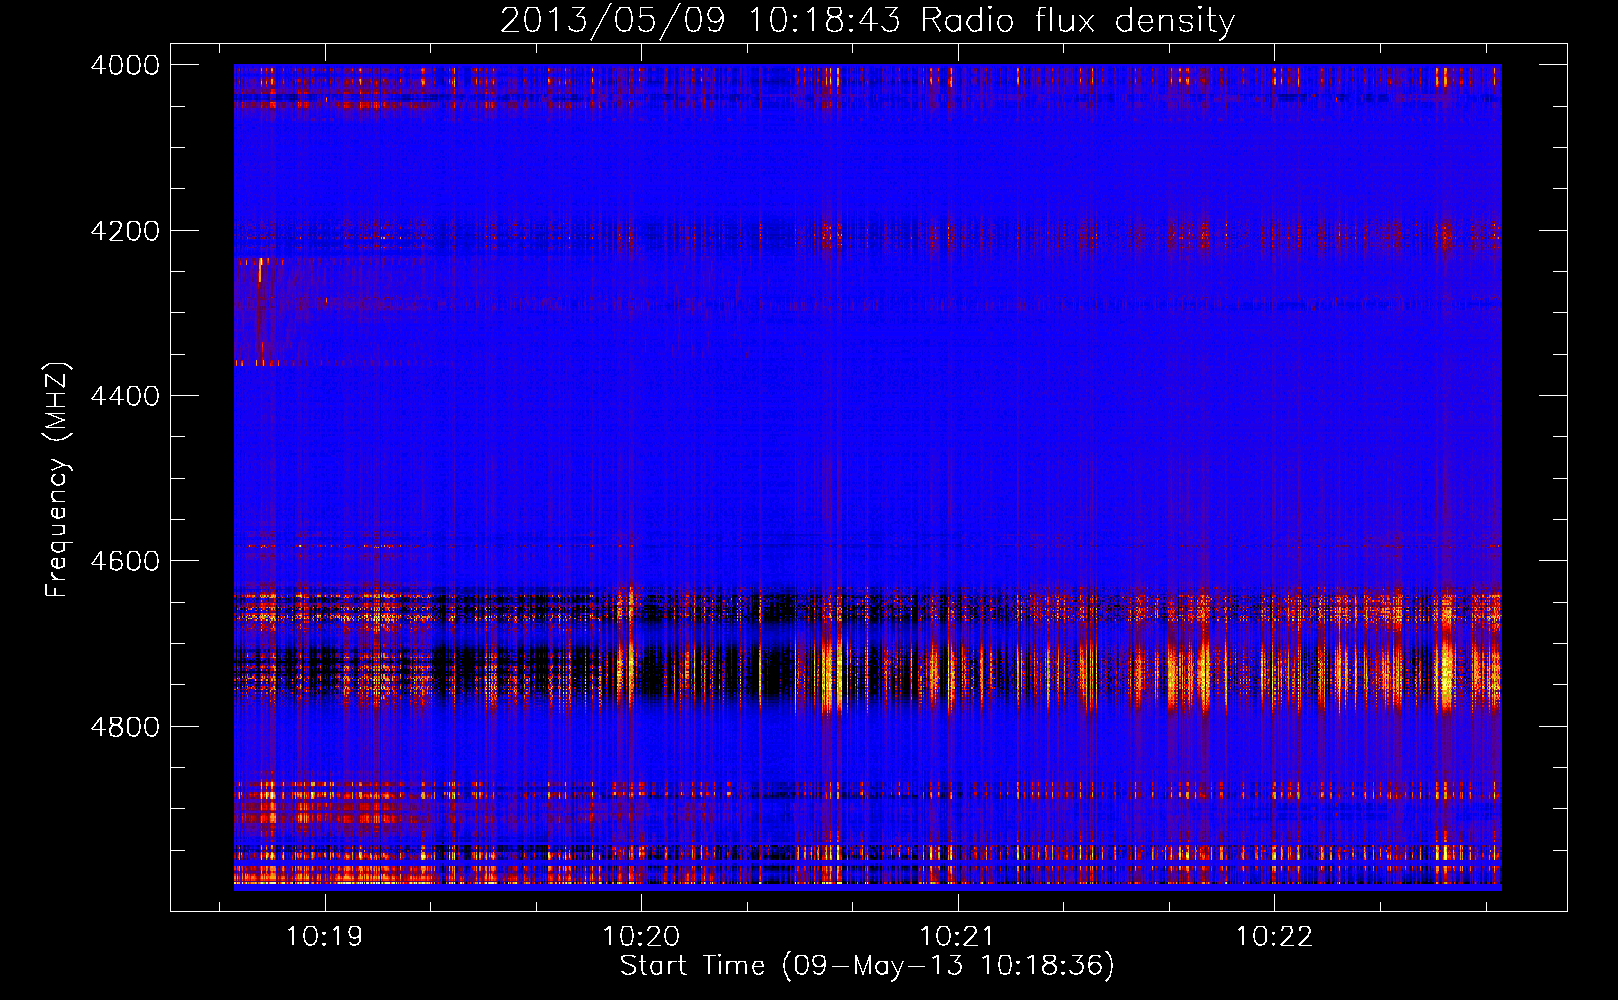Screen dimensions: 1618x1000
Task: Click the 4800 frequency axis label
Action: coord(125,726)
